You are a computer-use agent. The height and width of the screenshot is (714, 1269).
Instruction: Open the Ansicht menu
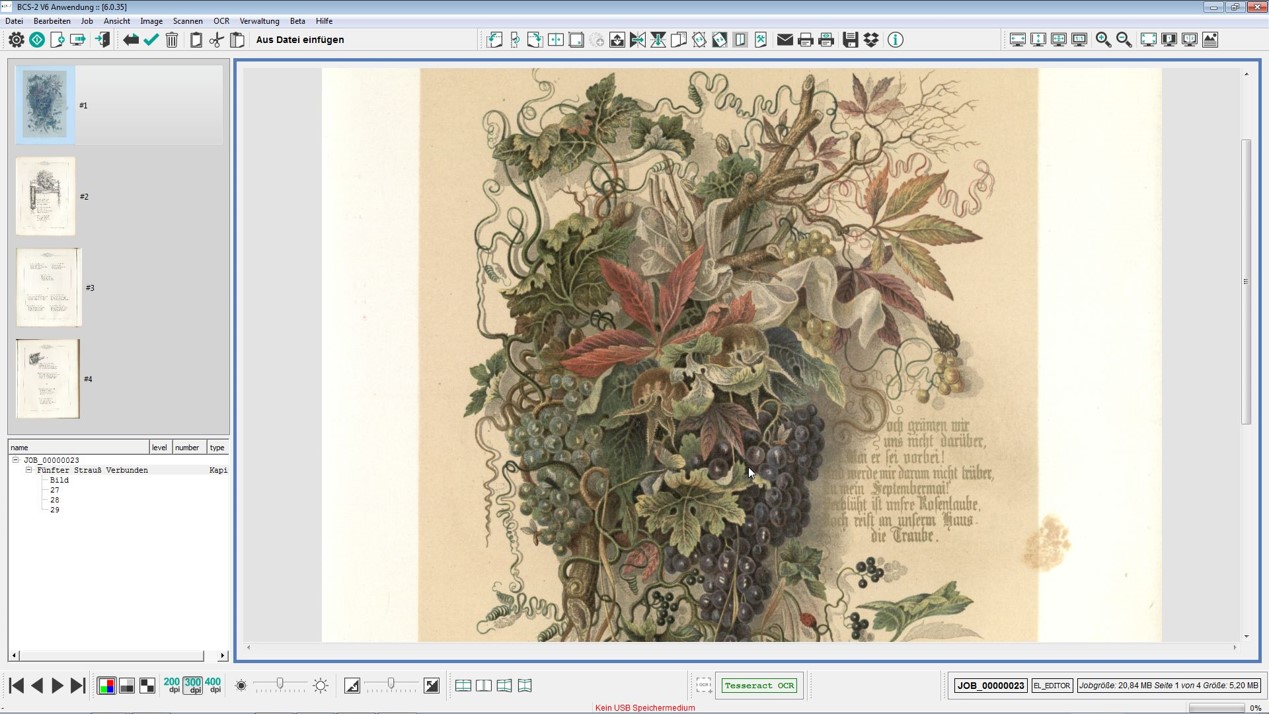[x=117, y=21]
